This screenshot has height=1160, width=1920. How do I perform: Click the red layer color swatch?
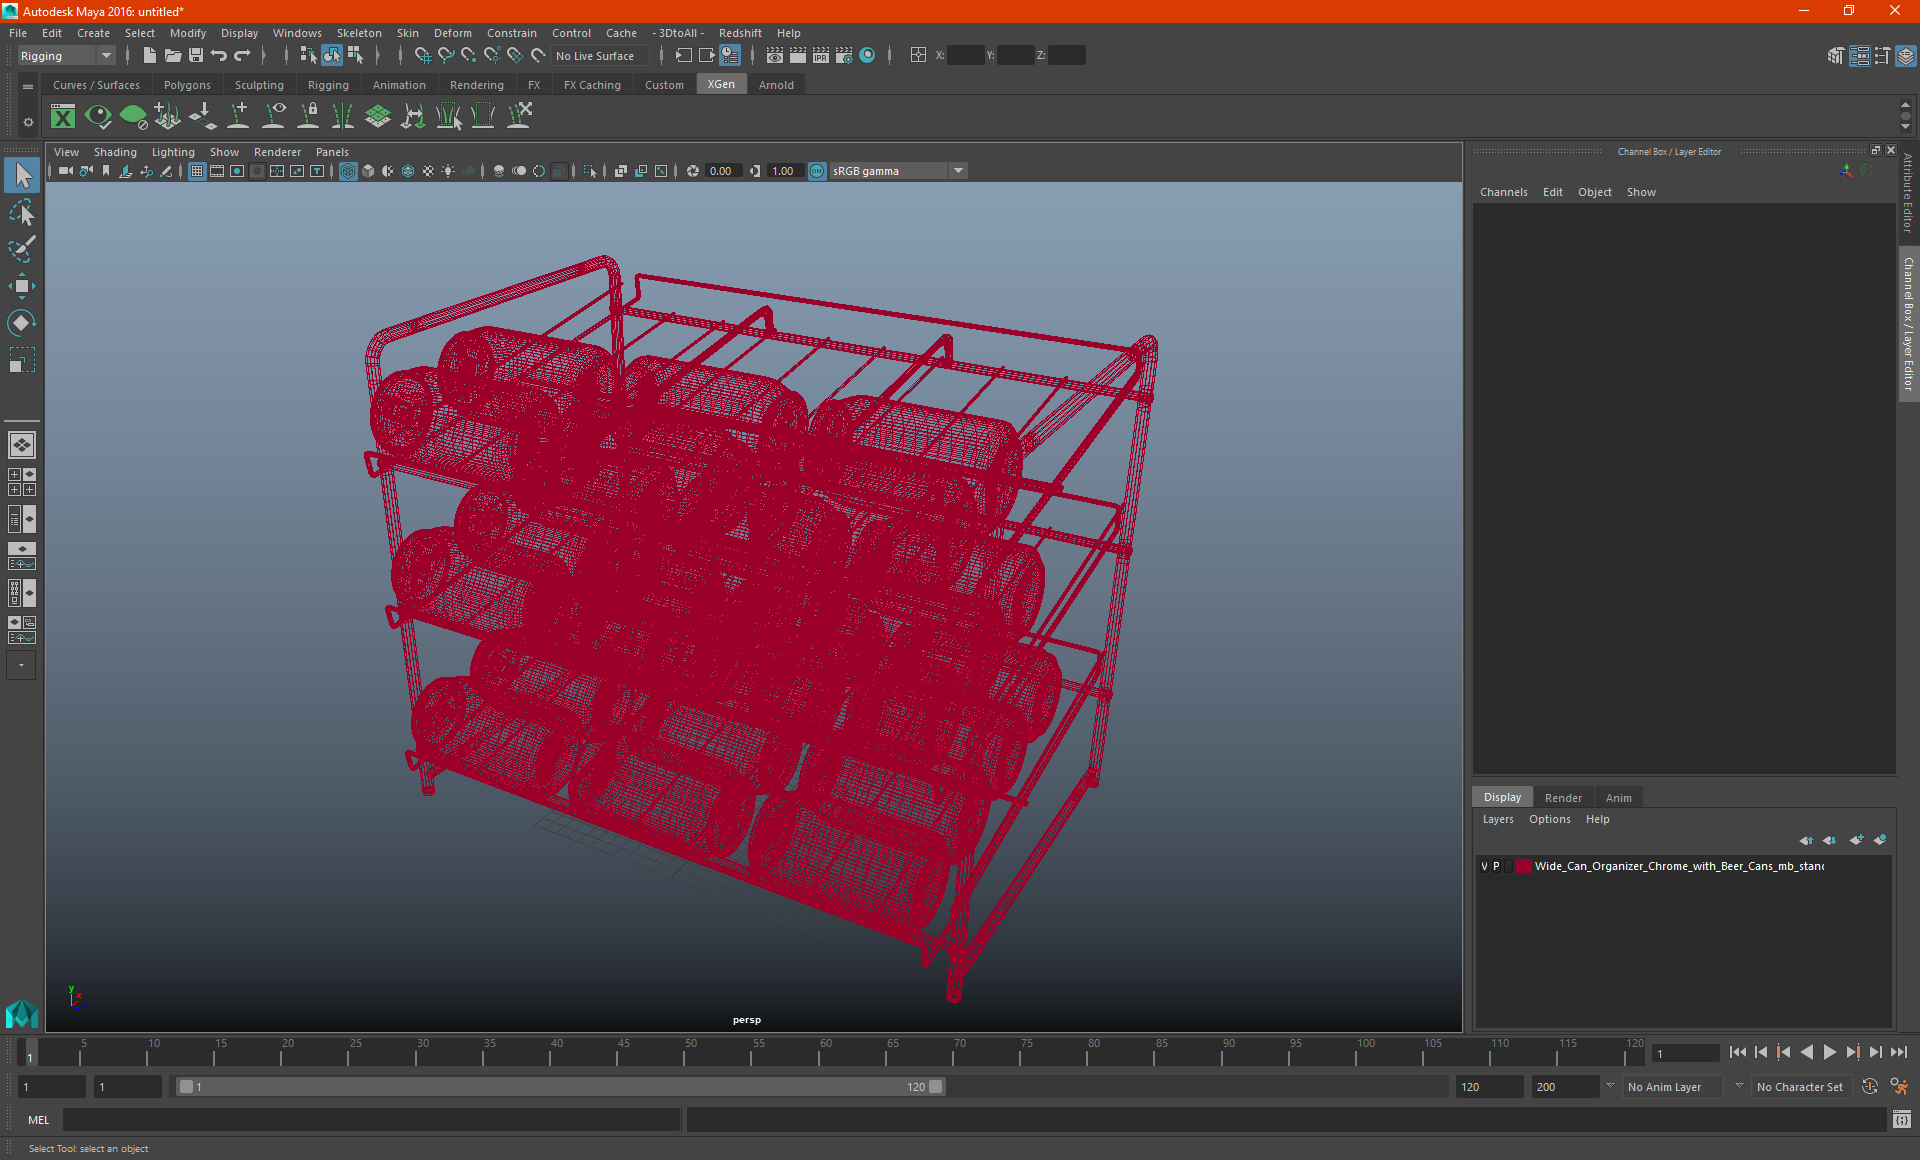point(1523,866)
